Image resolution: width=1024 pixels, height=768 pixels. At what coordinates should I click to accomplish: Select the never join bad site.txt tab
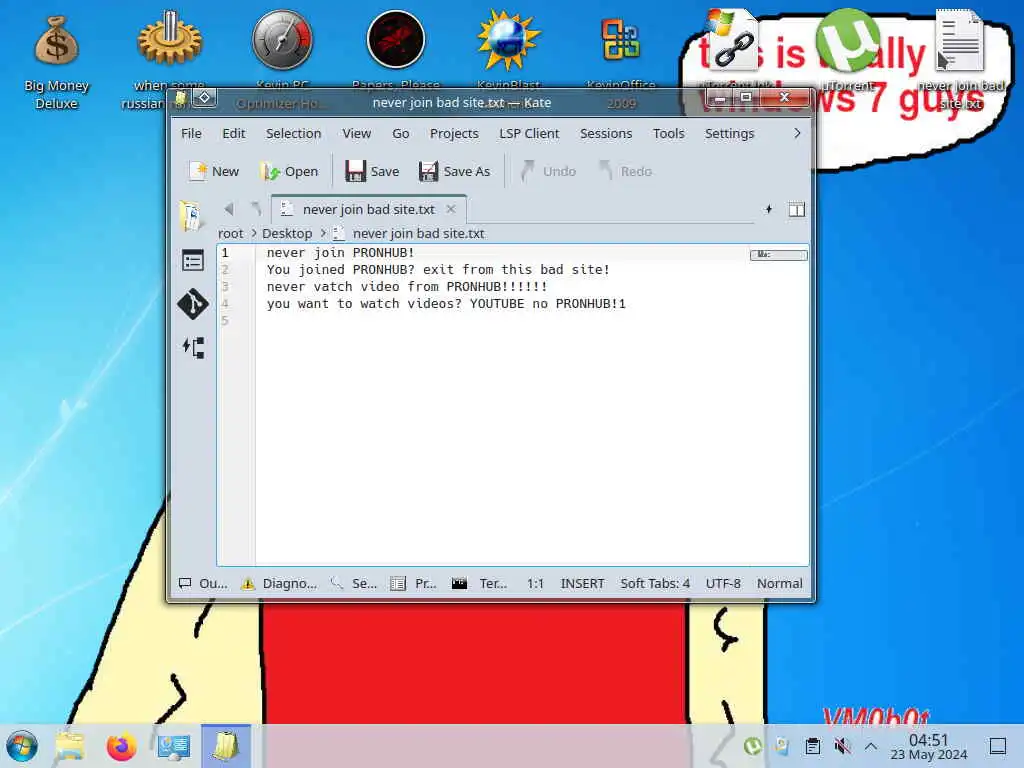tap(368, 209)
